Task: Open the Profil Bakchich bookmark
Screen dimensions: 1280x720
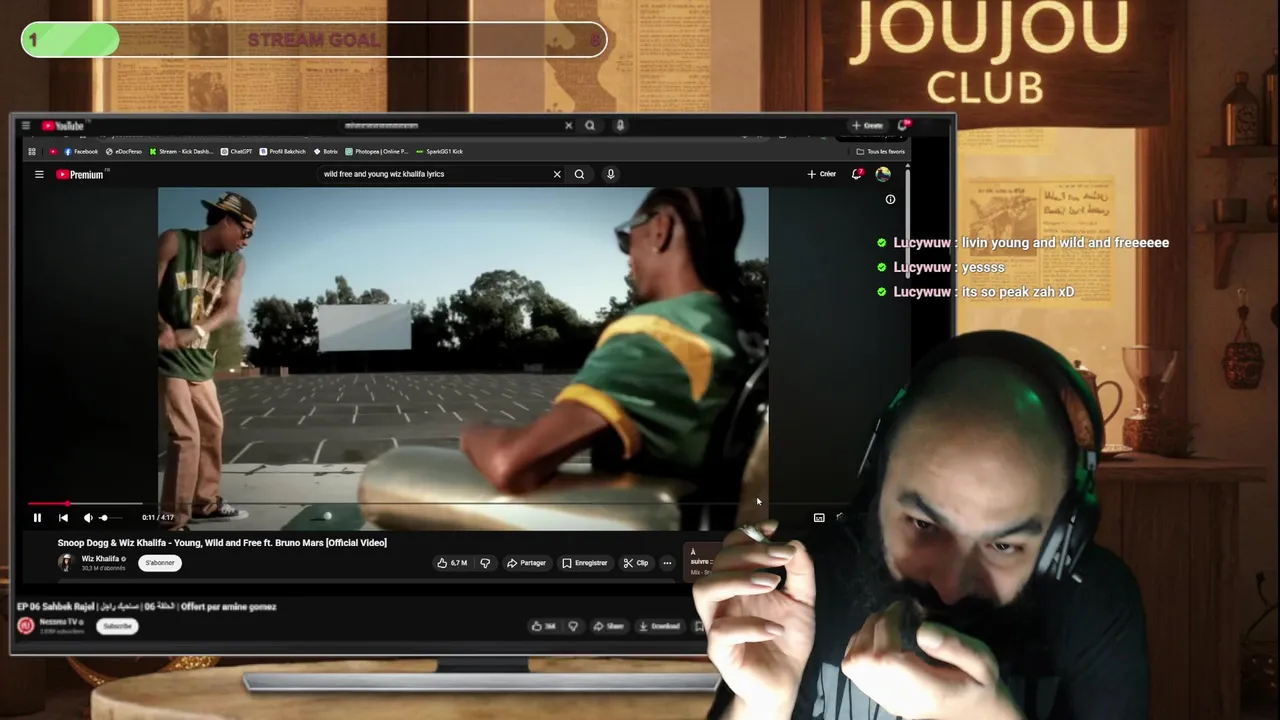Action: pos(283,152)
